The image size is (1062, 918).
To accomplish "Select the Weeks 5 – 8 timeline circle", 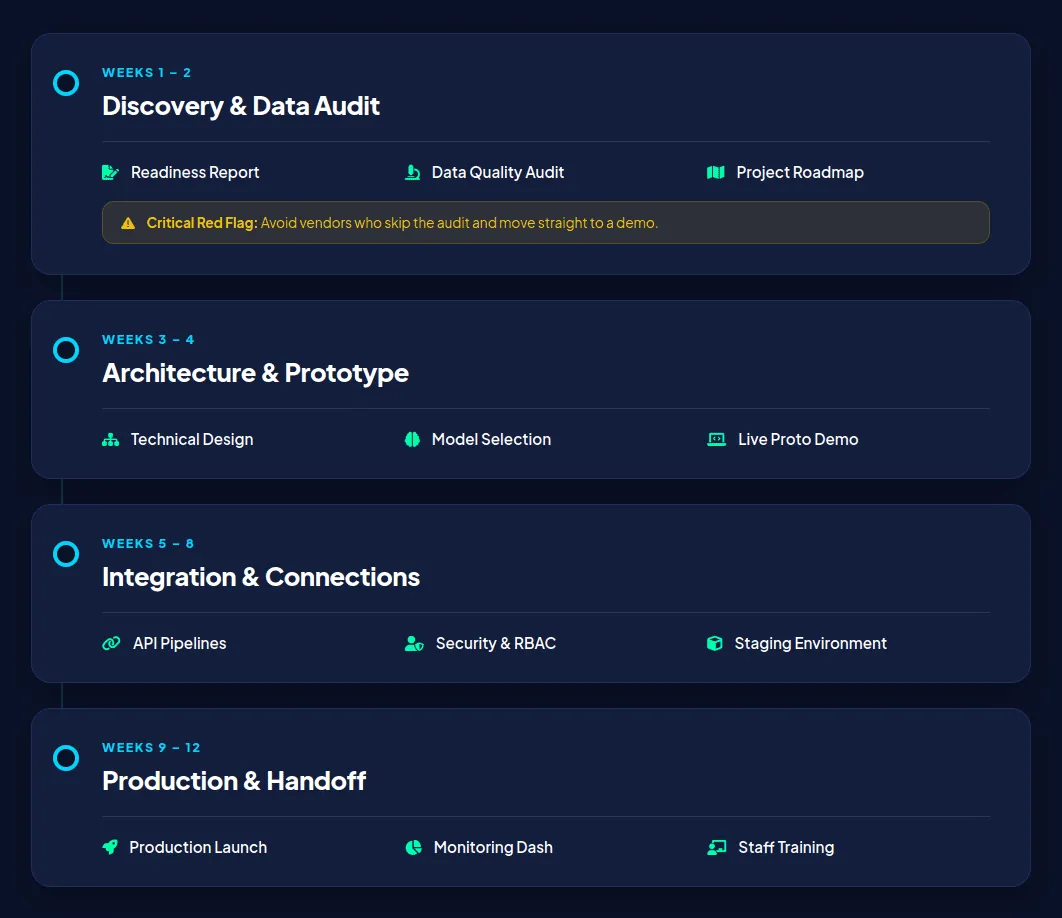I will coord(66,554).
